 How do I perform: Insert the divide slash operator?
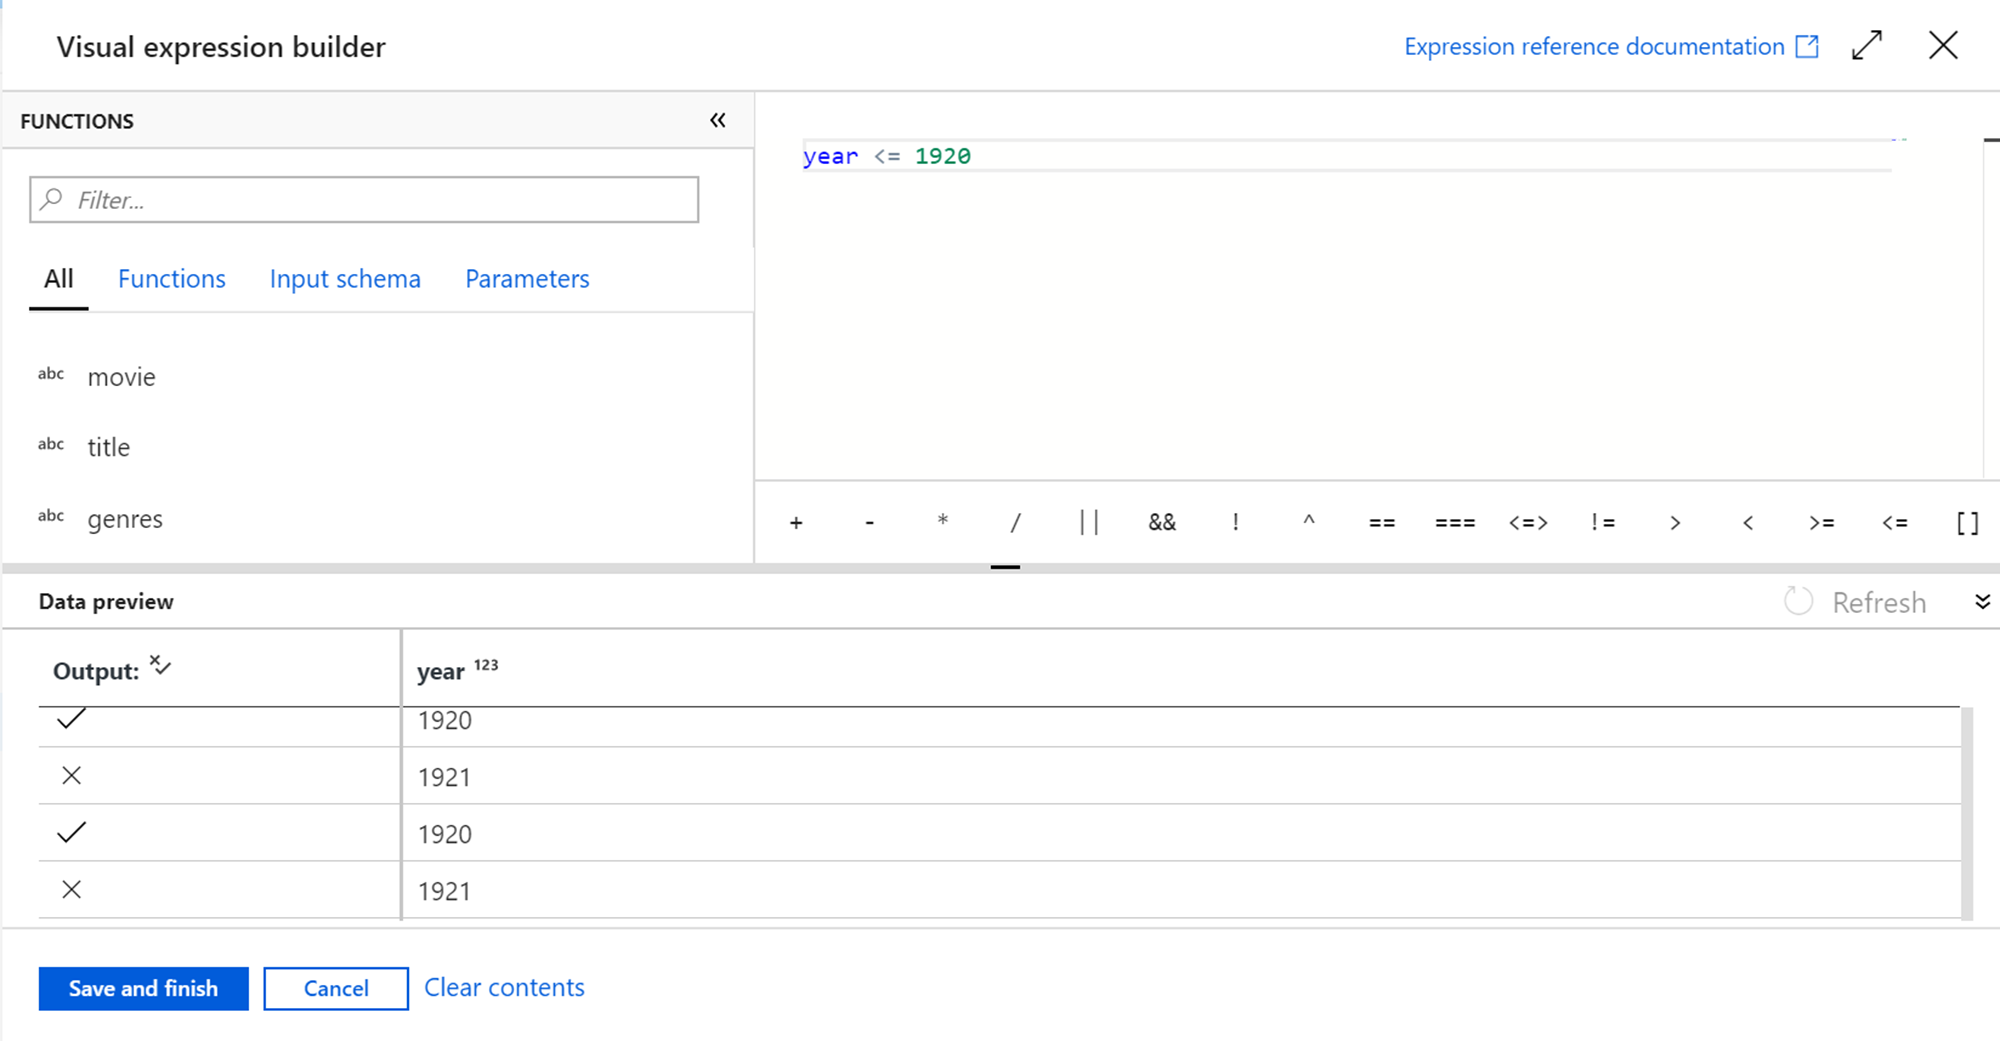[x=1015, y=522]
